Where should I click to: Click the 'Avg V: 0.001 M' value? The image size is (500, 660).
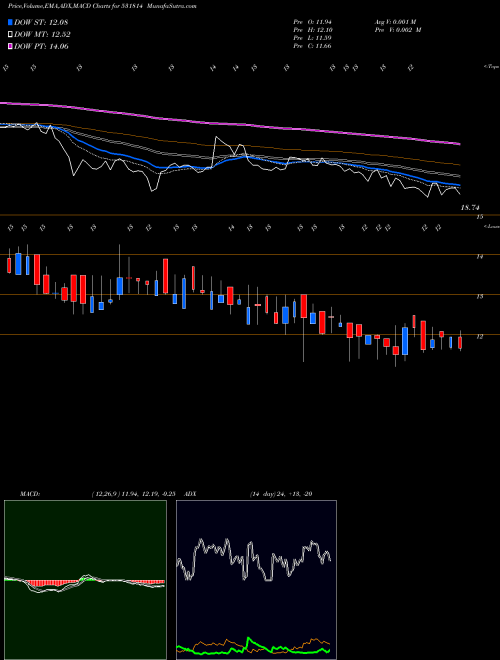click(x=395, y=22)
